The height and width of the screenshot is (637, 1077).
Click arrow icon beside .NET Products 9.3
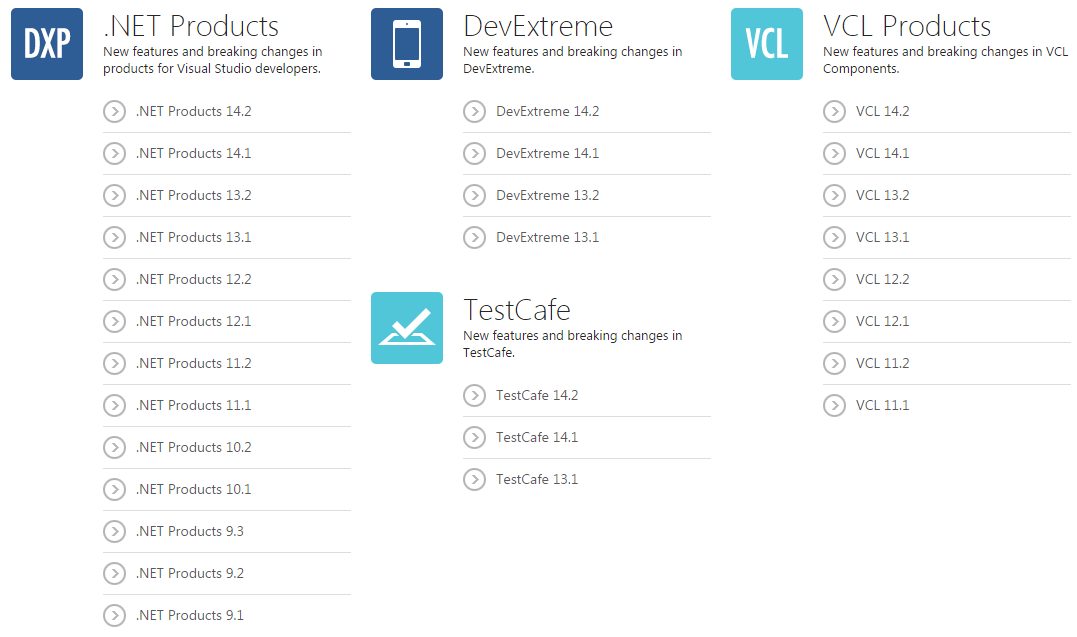[x=114, y=530]
